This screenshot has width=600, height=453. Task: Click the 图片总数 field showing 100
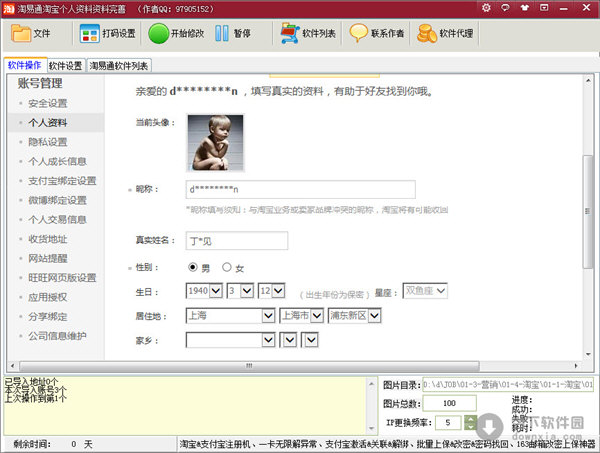[x=450, y=403]
